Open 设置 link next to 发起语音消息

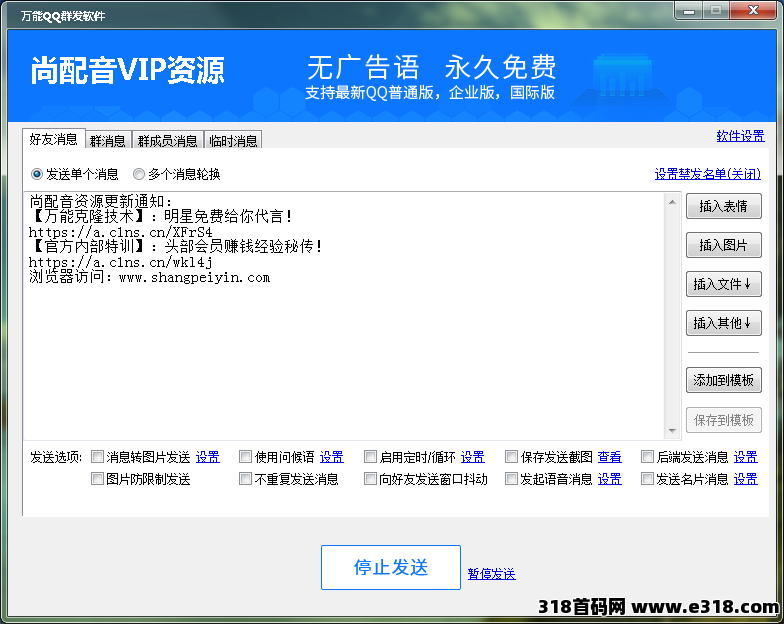click(x=610, y=479)
